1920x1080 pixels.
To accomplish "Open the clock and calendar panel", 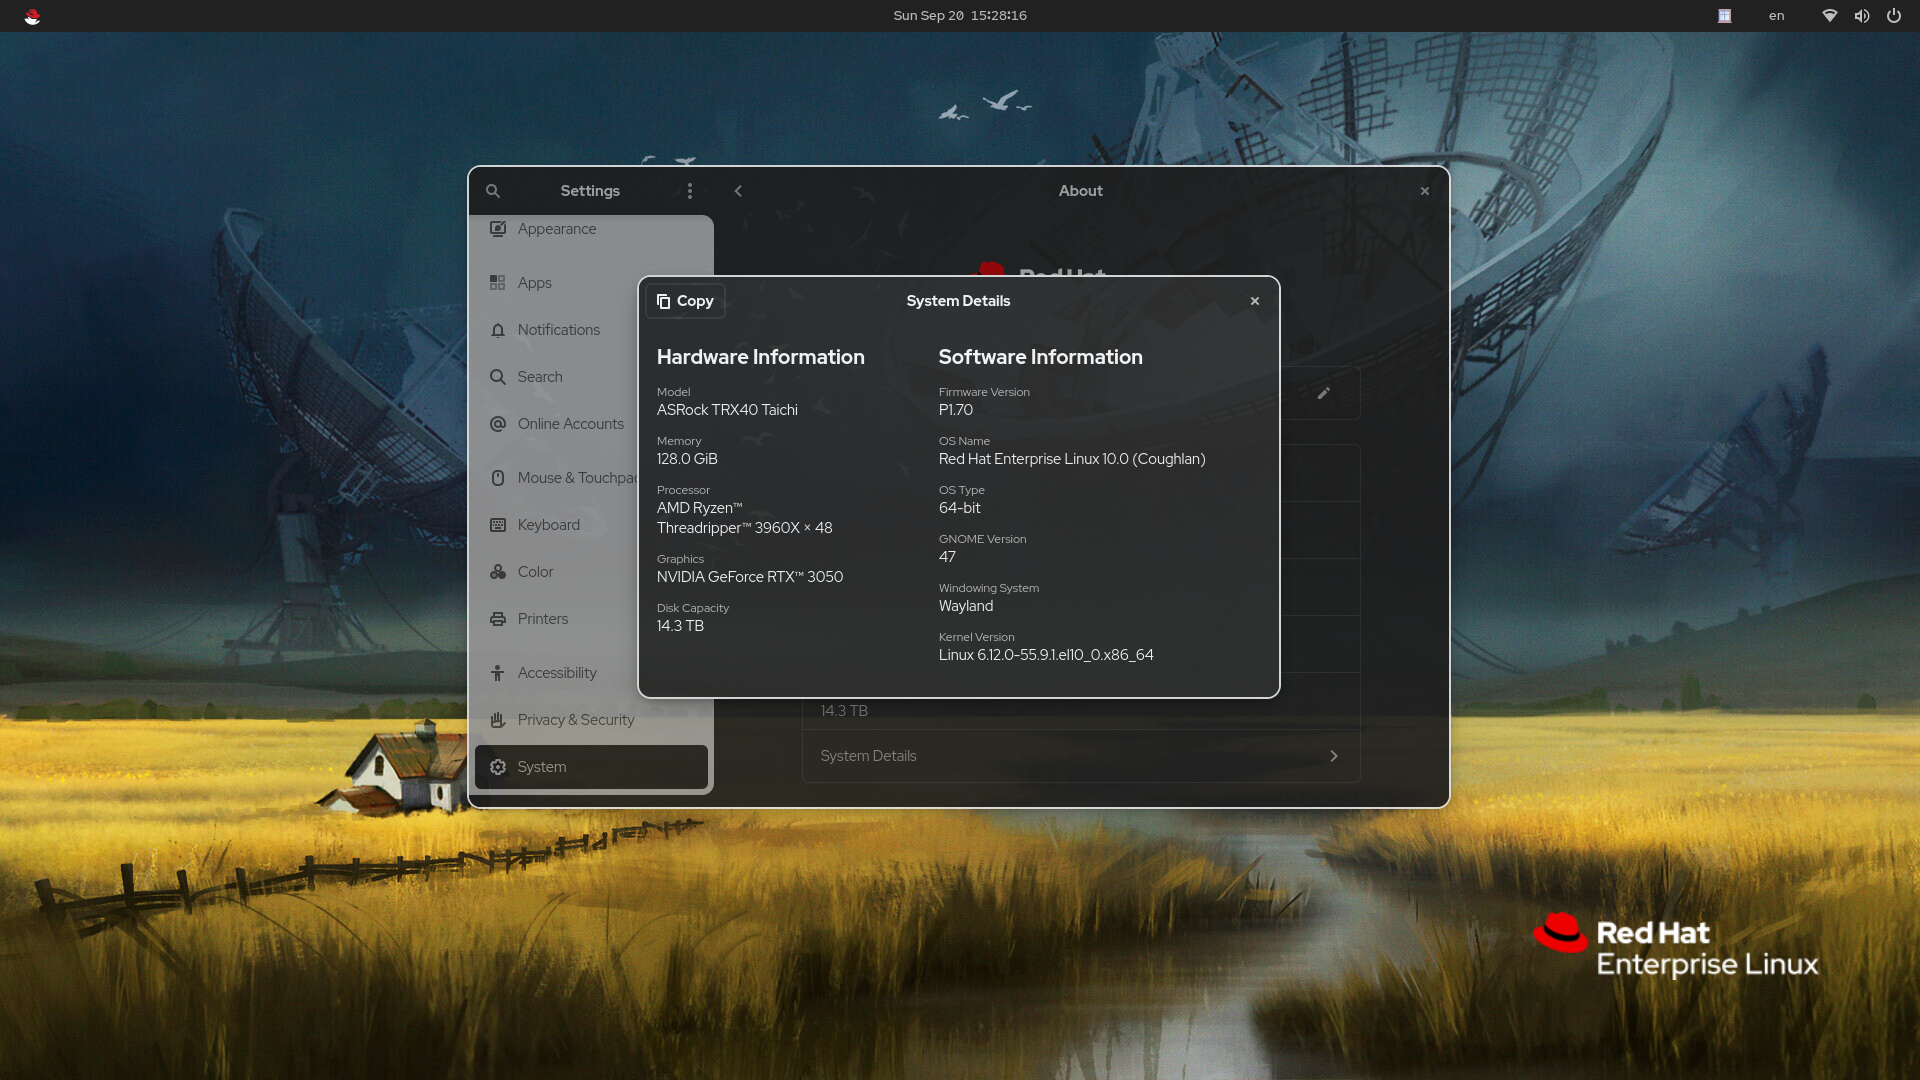I will (x=960, y=16).
